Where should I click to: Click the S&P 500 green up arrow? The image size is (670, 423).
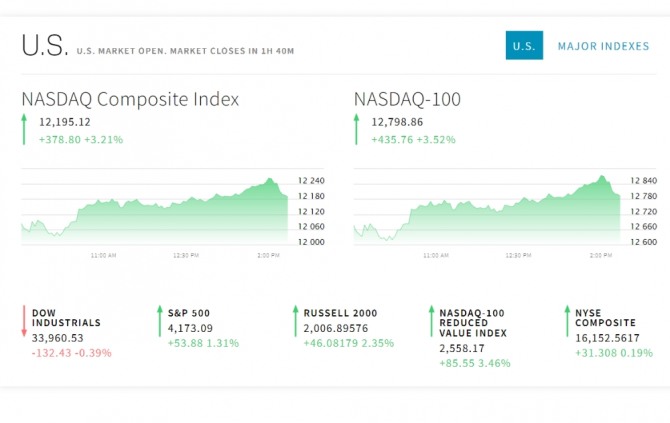[x=160, y=322]
